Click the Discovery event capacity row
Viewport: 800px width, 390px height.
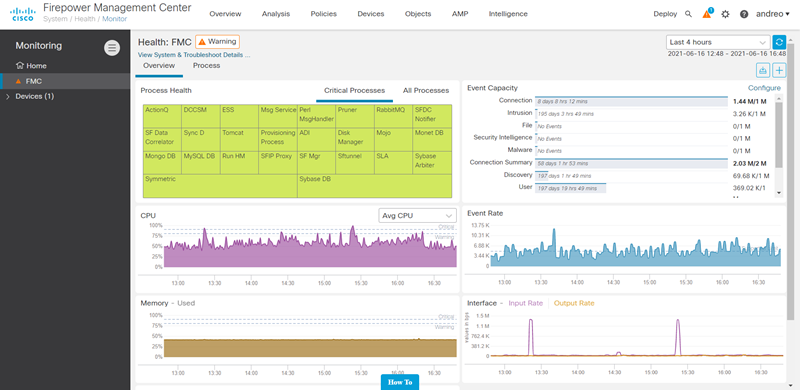tap(618, 176)
